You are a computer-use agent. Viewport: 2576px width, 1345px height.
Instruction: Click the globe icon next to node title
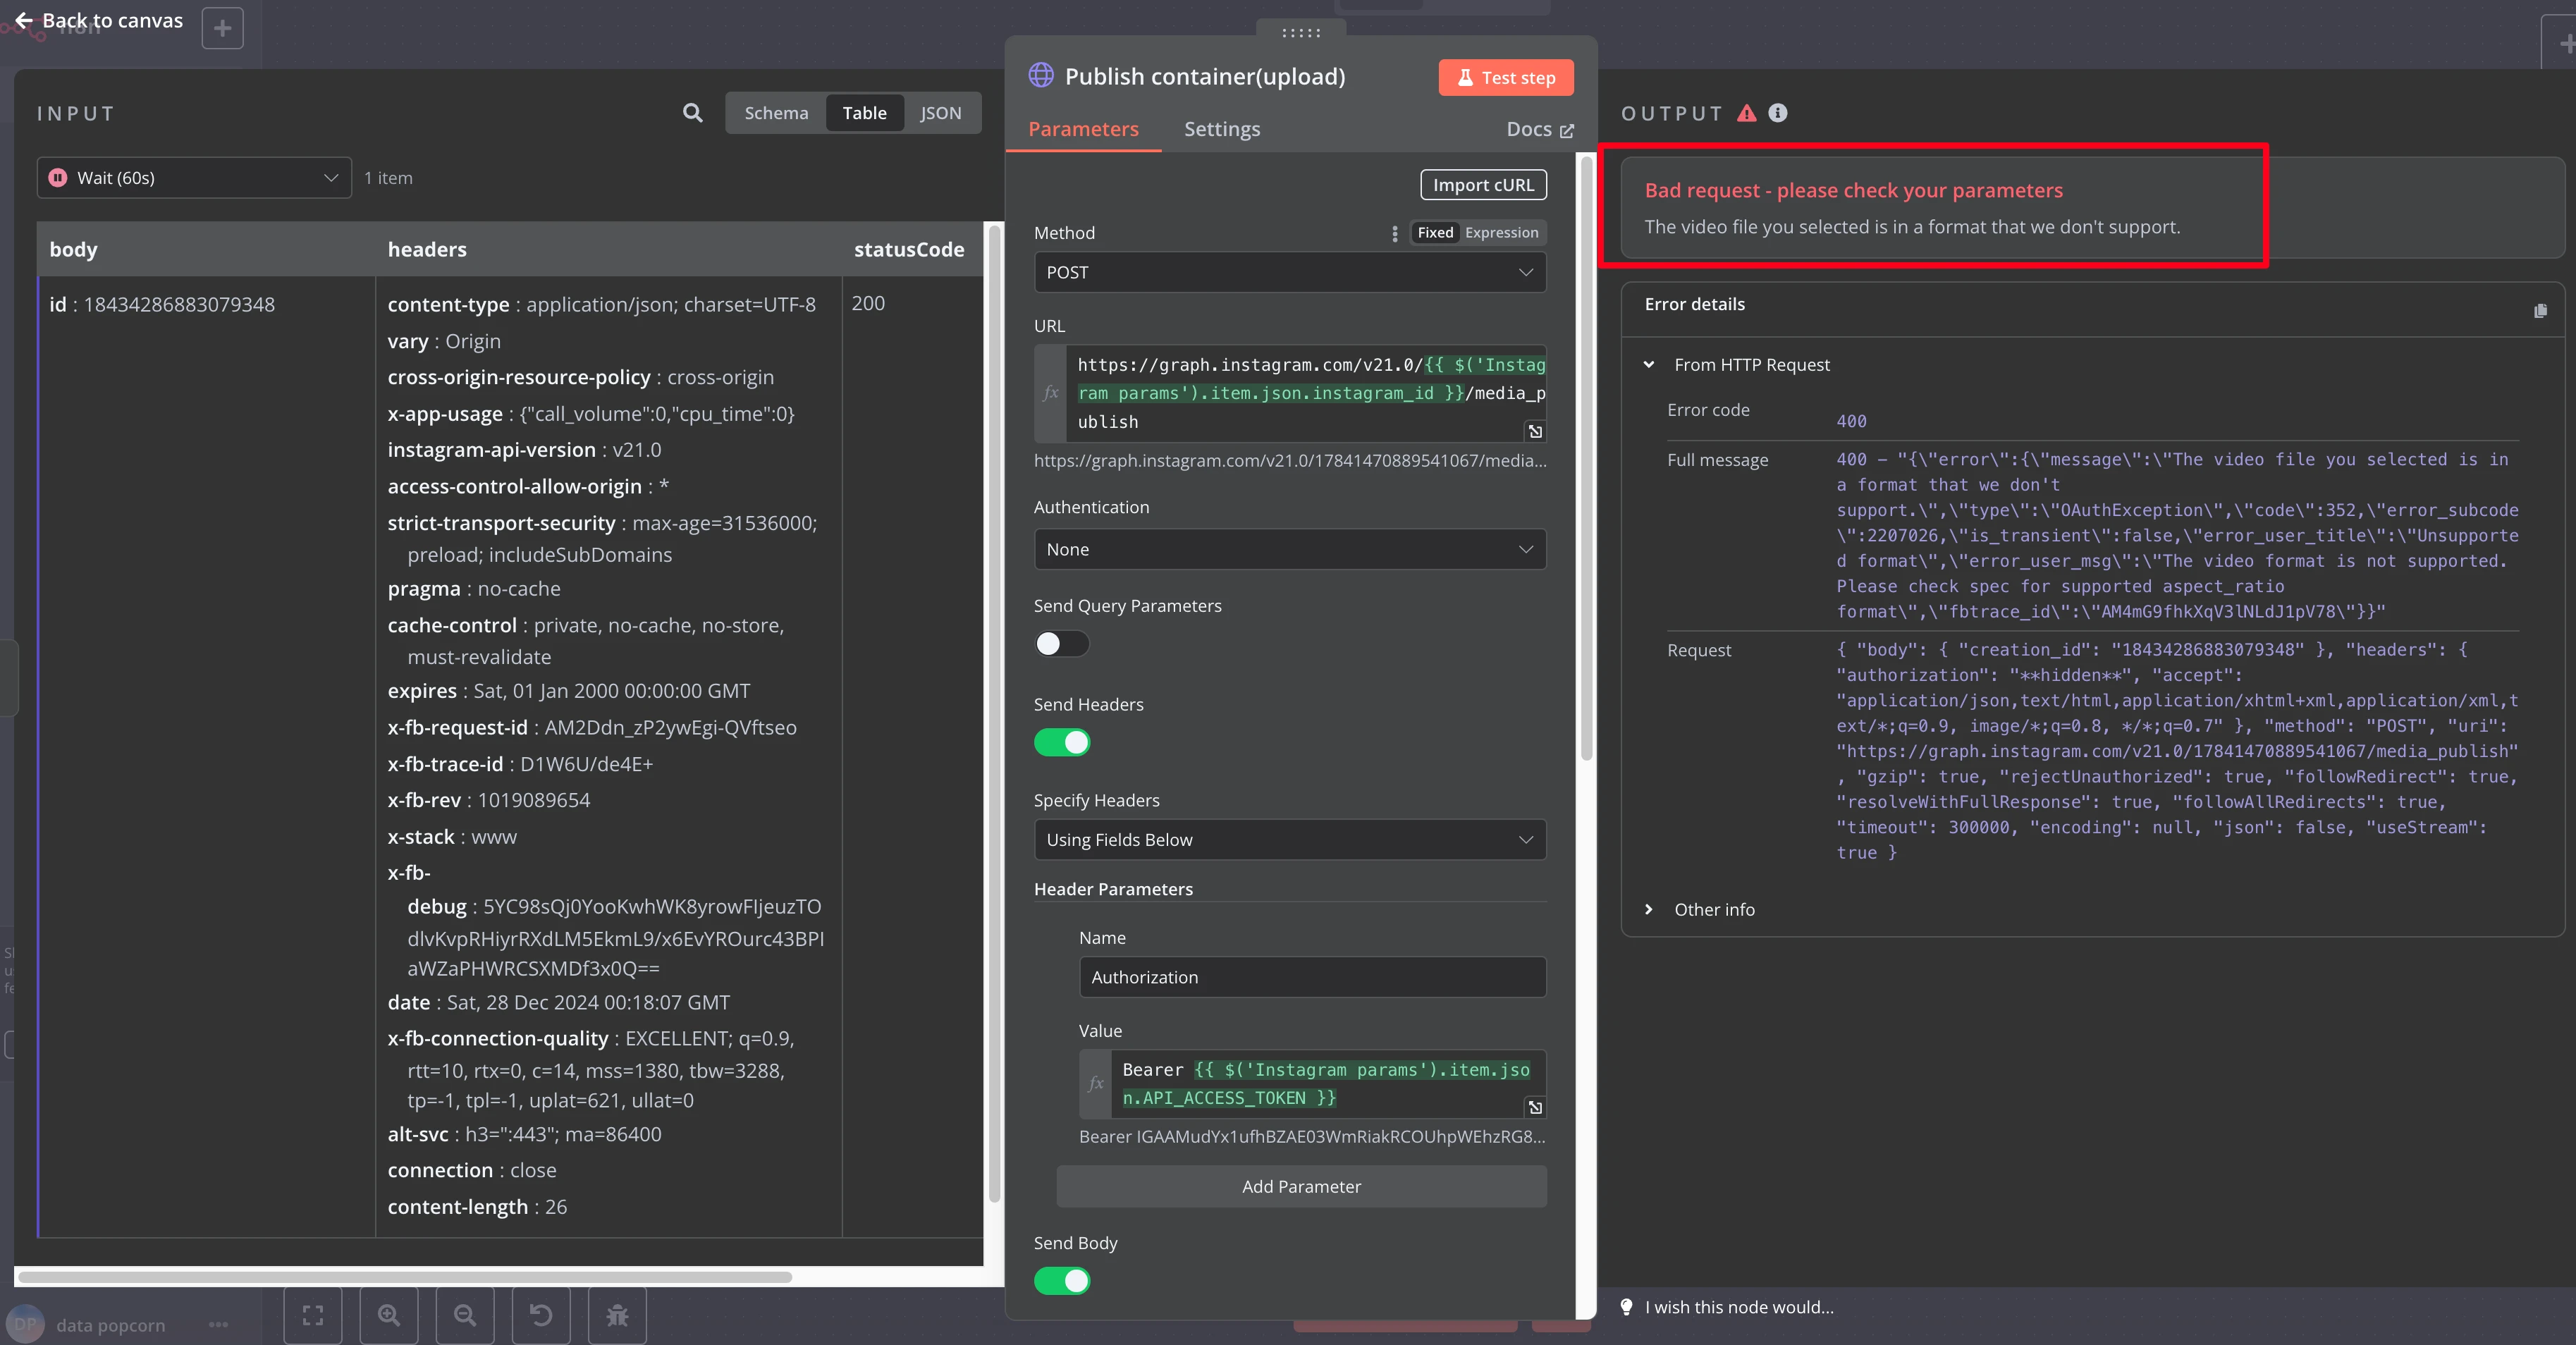point(1041,76)
